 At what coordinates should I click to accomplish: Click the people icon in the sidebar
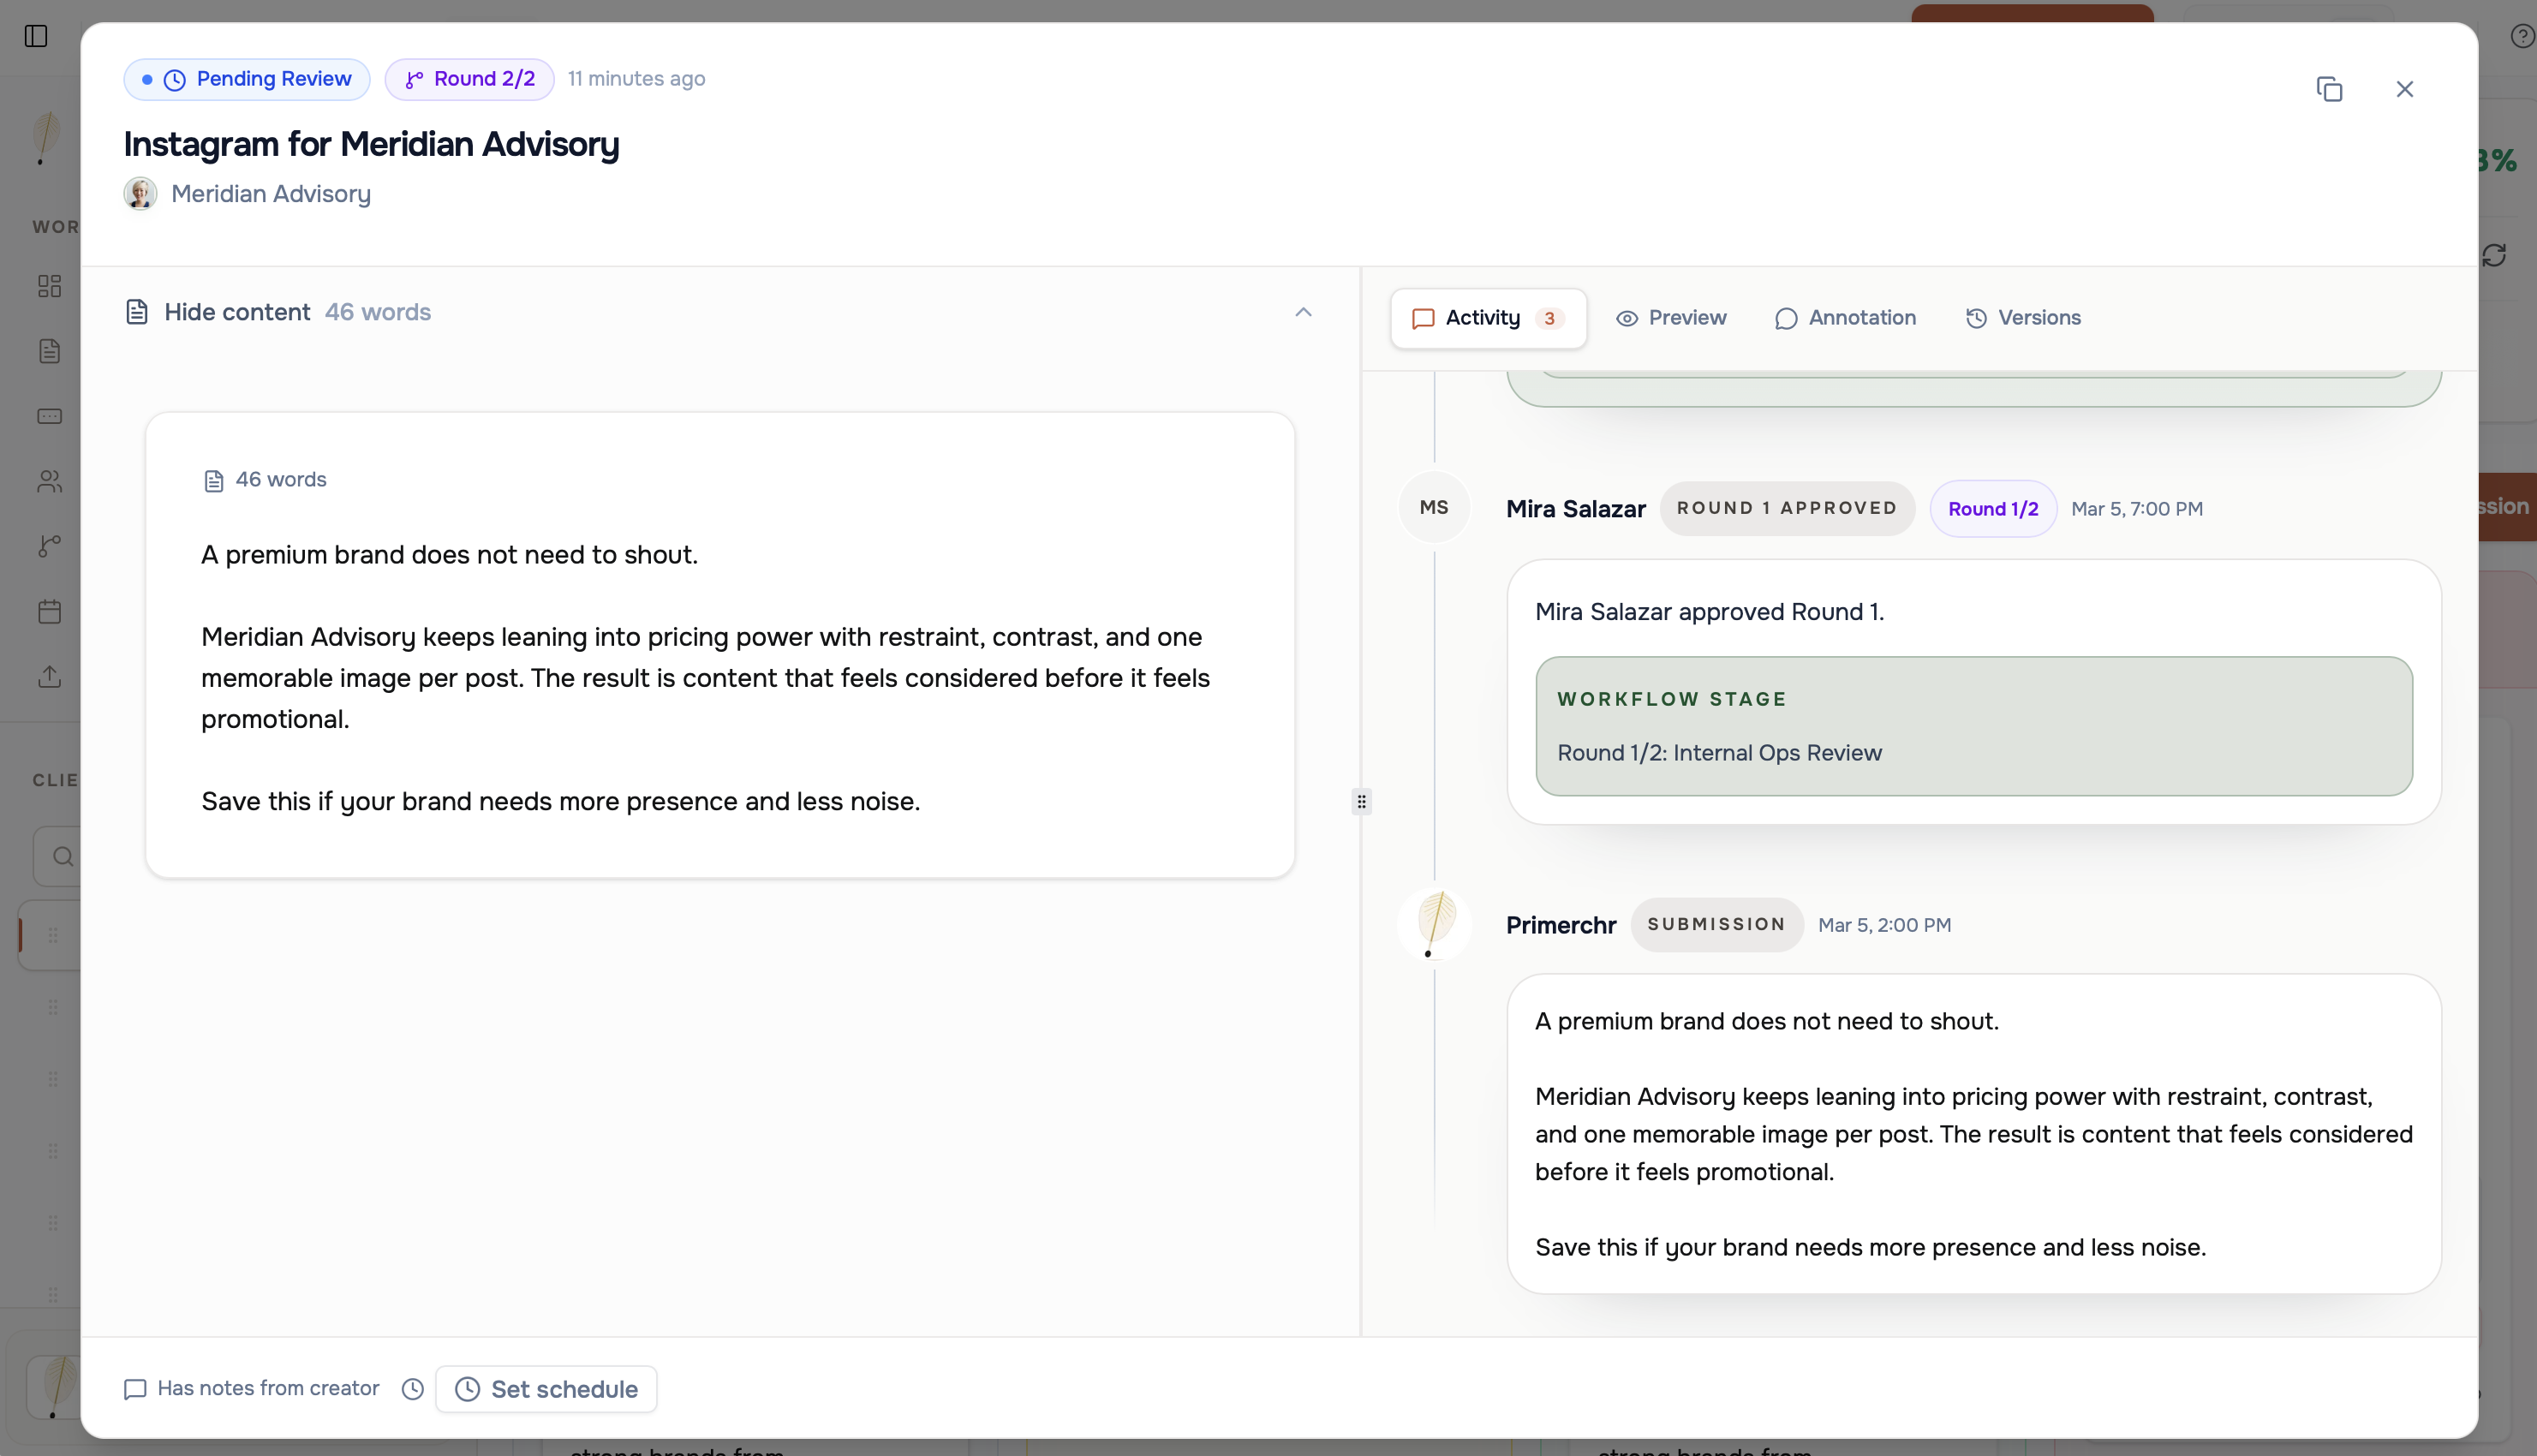point(49,481)
